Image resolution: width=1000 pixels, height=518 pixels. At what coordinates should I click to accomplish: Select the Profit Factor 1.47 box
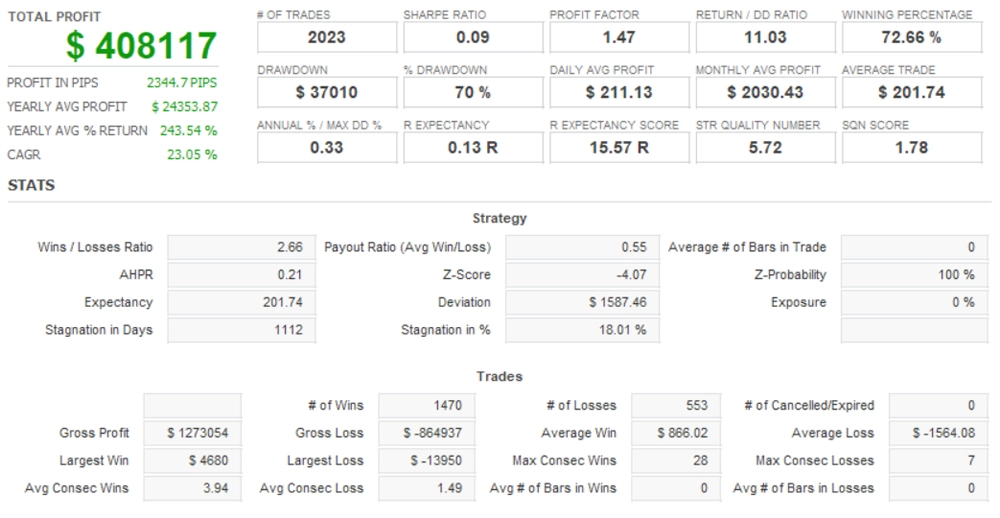(619, 37)
